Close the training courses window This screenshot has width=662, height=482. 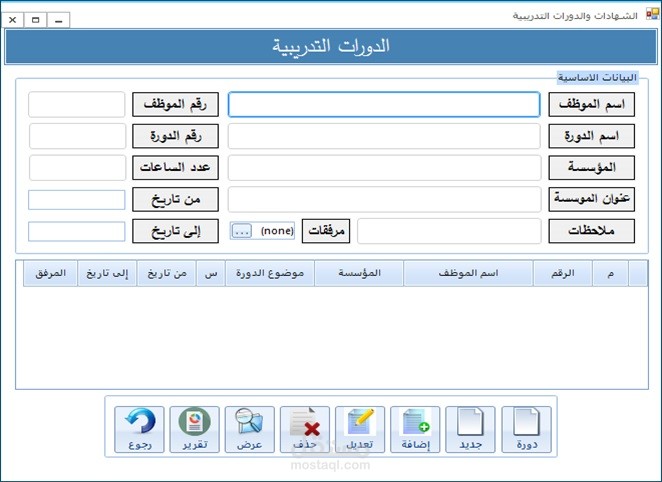point(13,20)
